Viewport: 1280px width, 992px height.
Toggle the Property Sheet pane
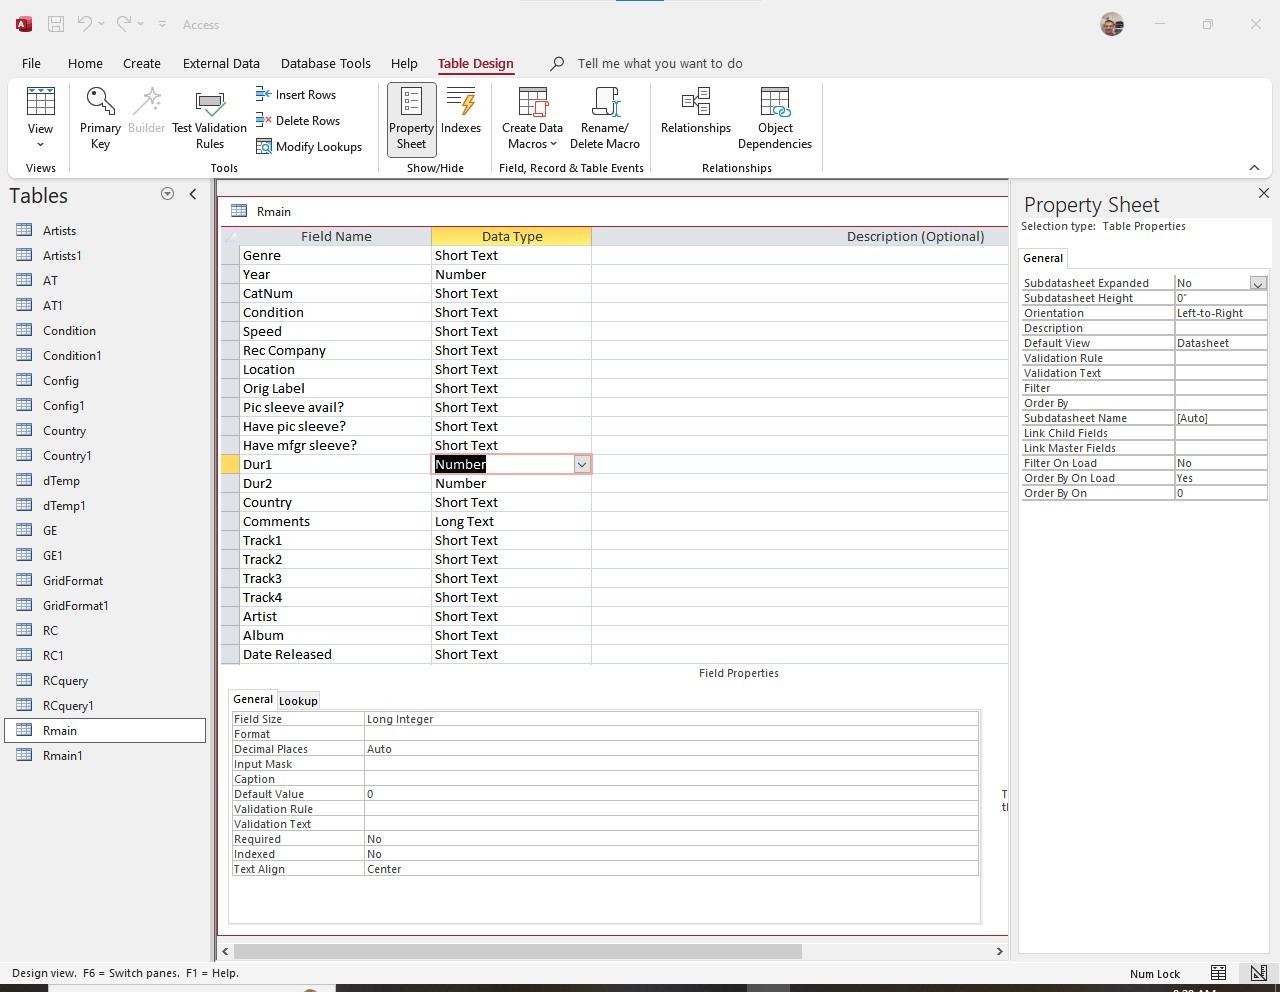(x=411, y=118)
